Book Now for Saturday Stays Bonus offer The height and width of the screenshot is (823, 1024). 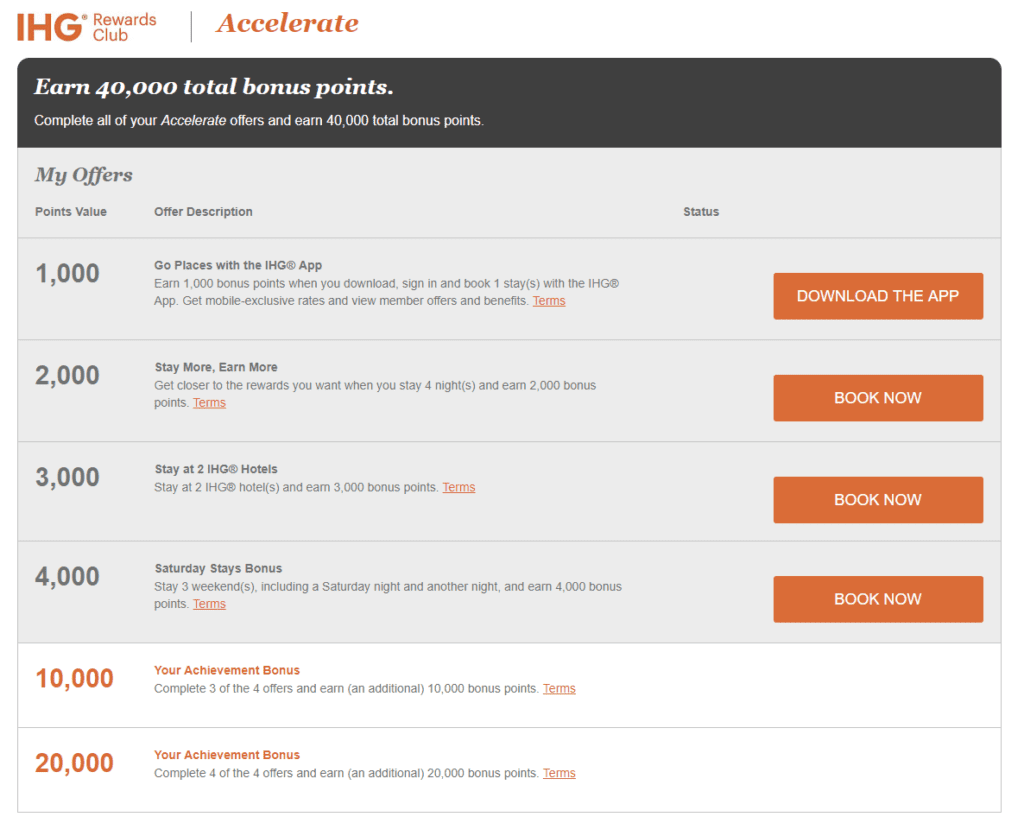877,599
